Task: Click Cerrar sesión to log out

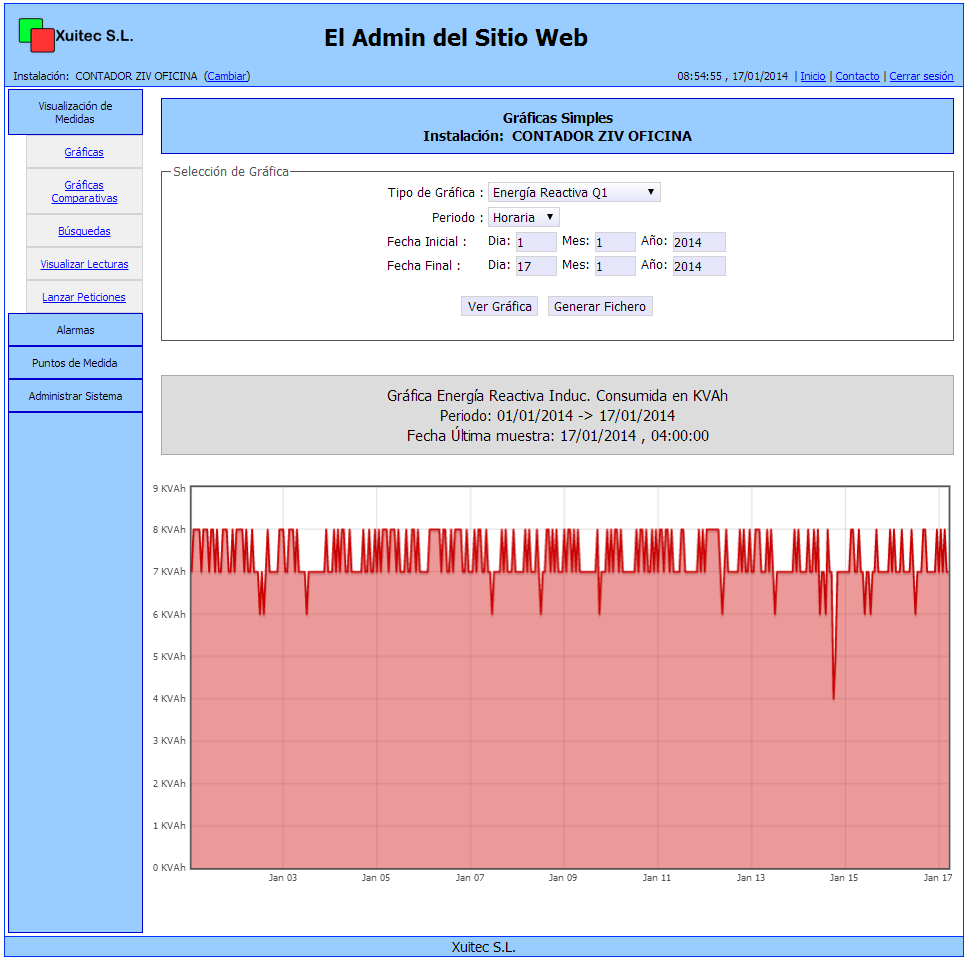Action: click(x=921, y=76)
